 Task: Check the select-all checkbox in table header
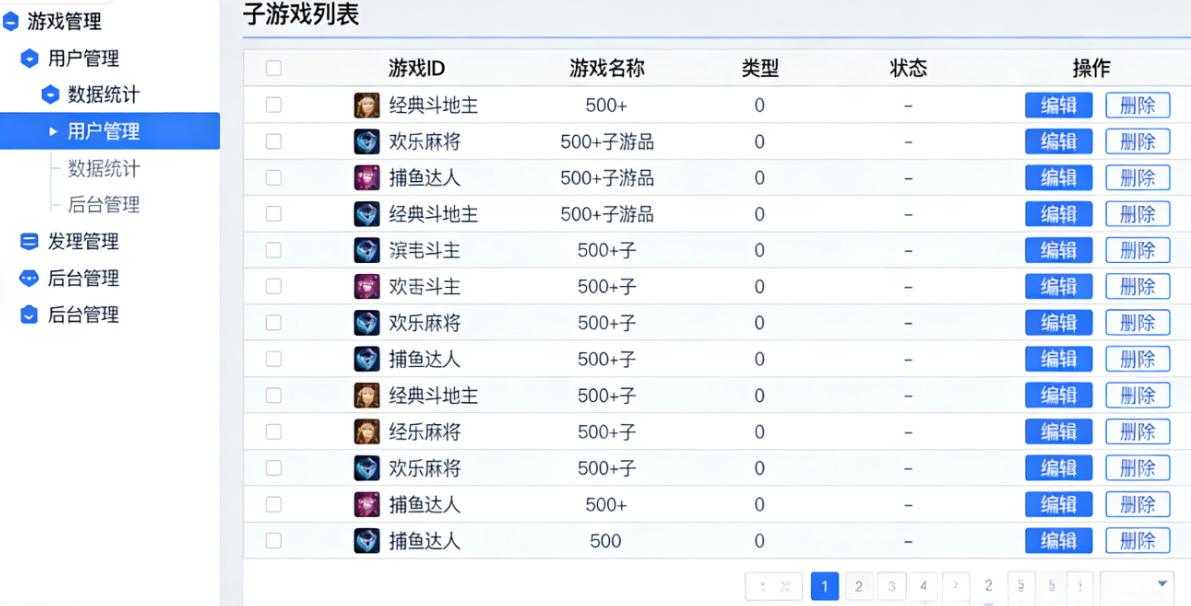275,67
